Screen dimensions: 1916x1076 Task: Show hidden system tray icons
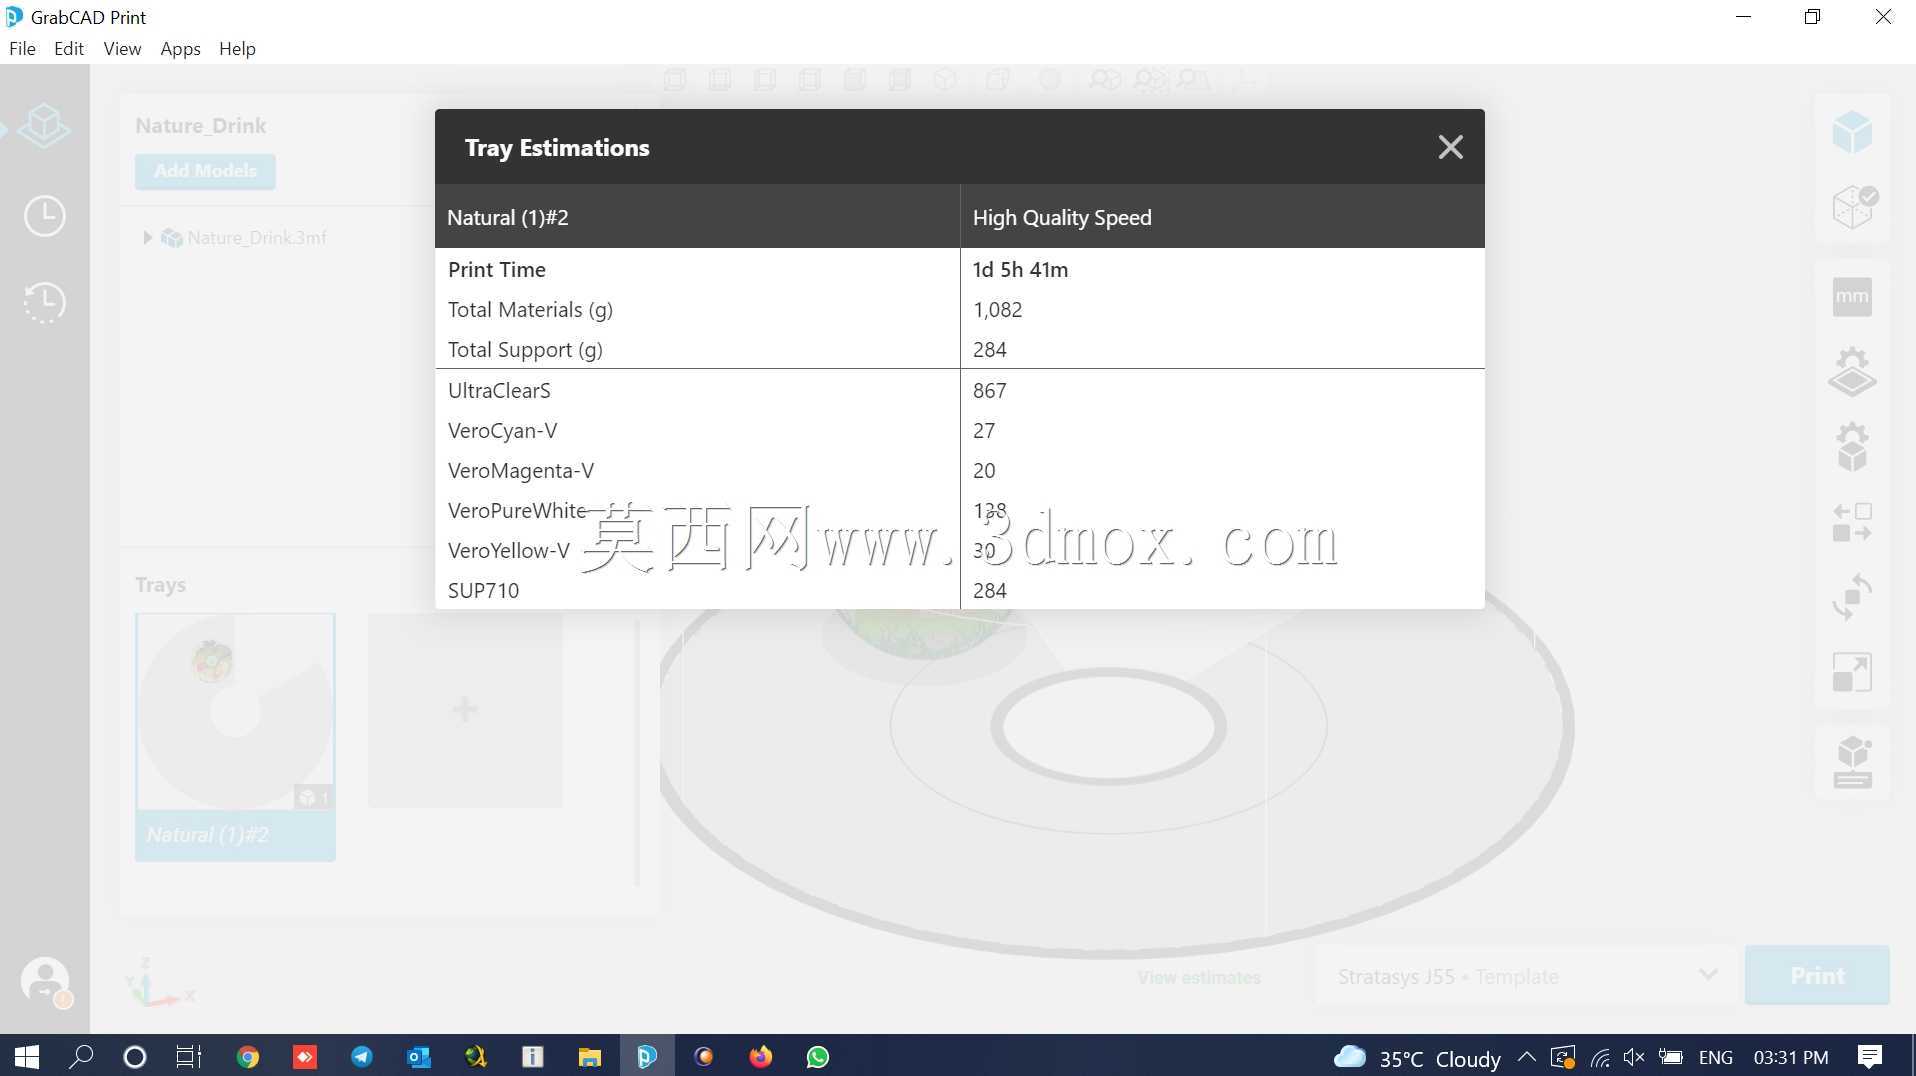(1527, 1056)
